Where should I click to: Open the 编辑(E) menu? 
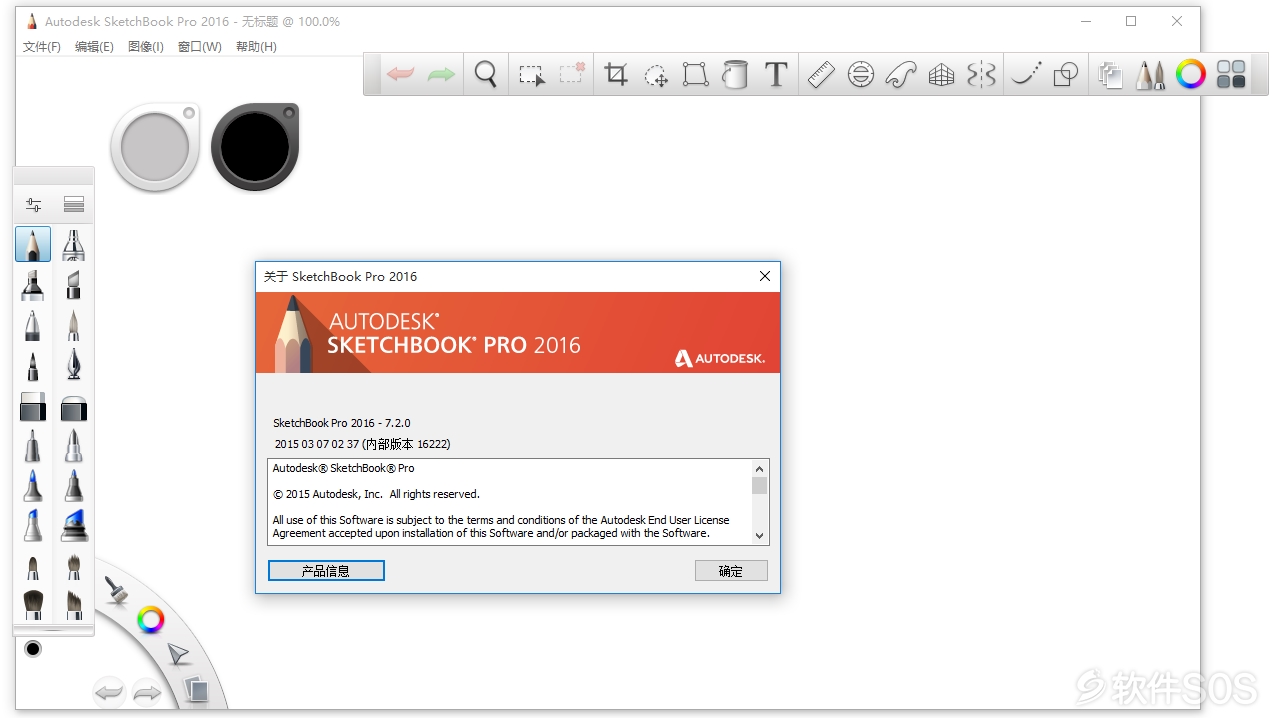pos(94,47)
